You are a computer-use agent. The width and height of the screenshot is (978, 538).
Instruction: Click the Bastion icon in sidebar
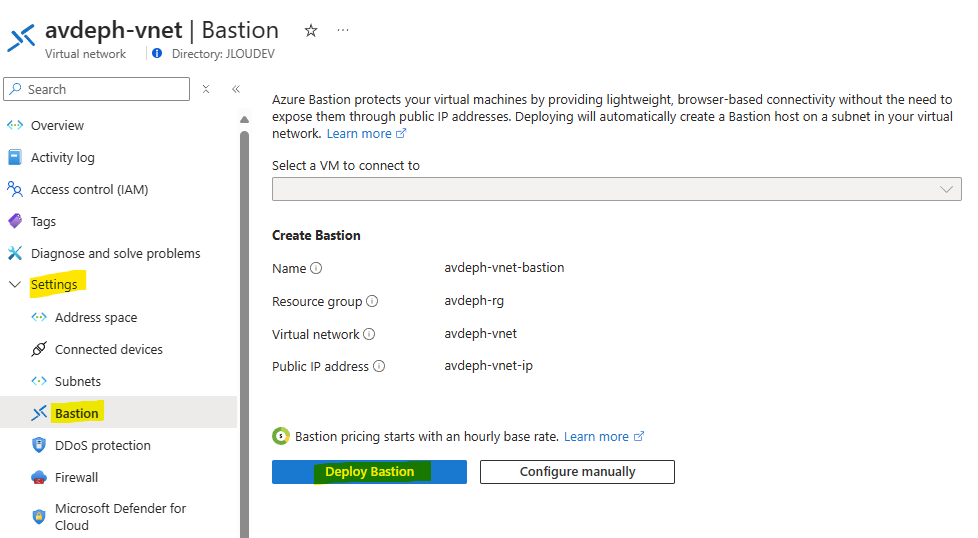pos(39,413)
